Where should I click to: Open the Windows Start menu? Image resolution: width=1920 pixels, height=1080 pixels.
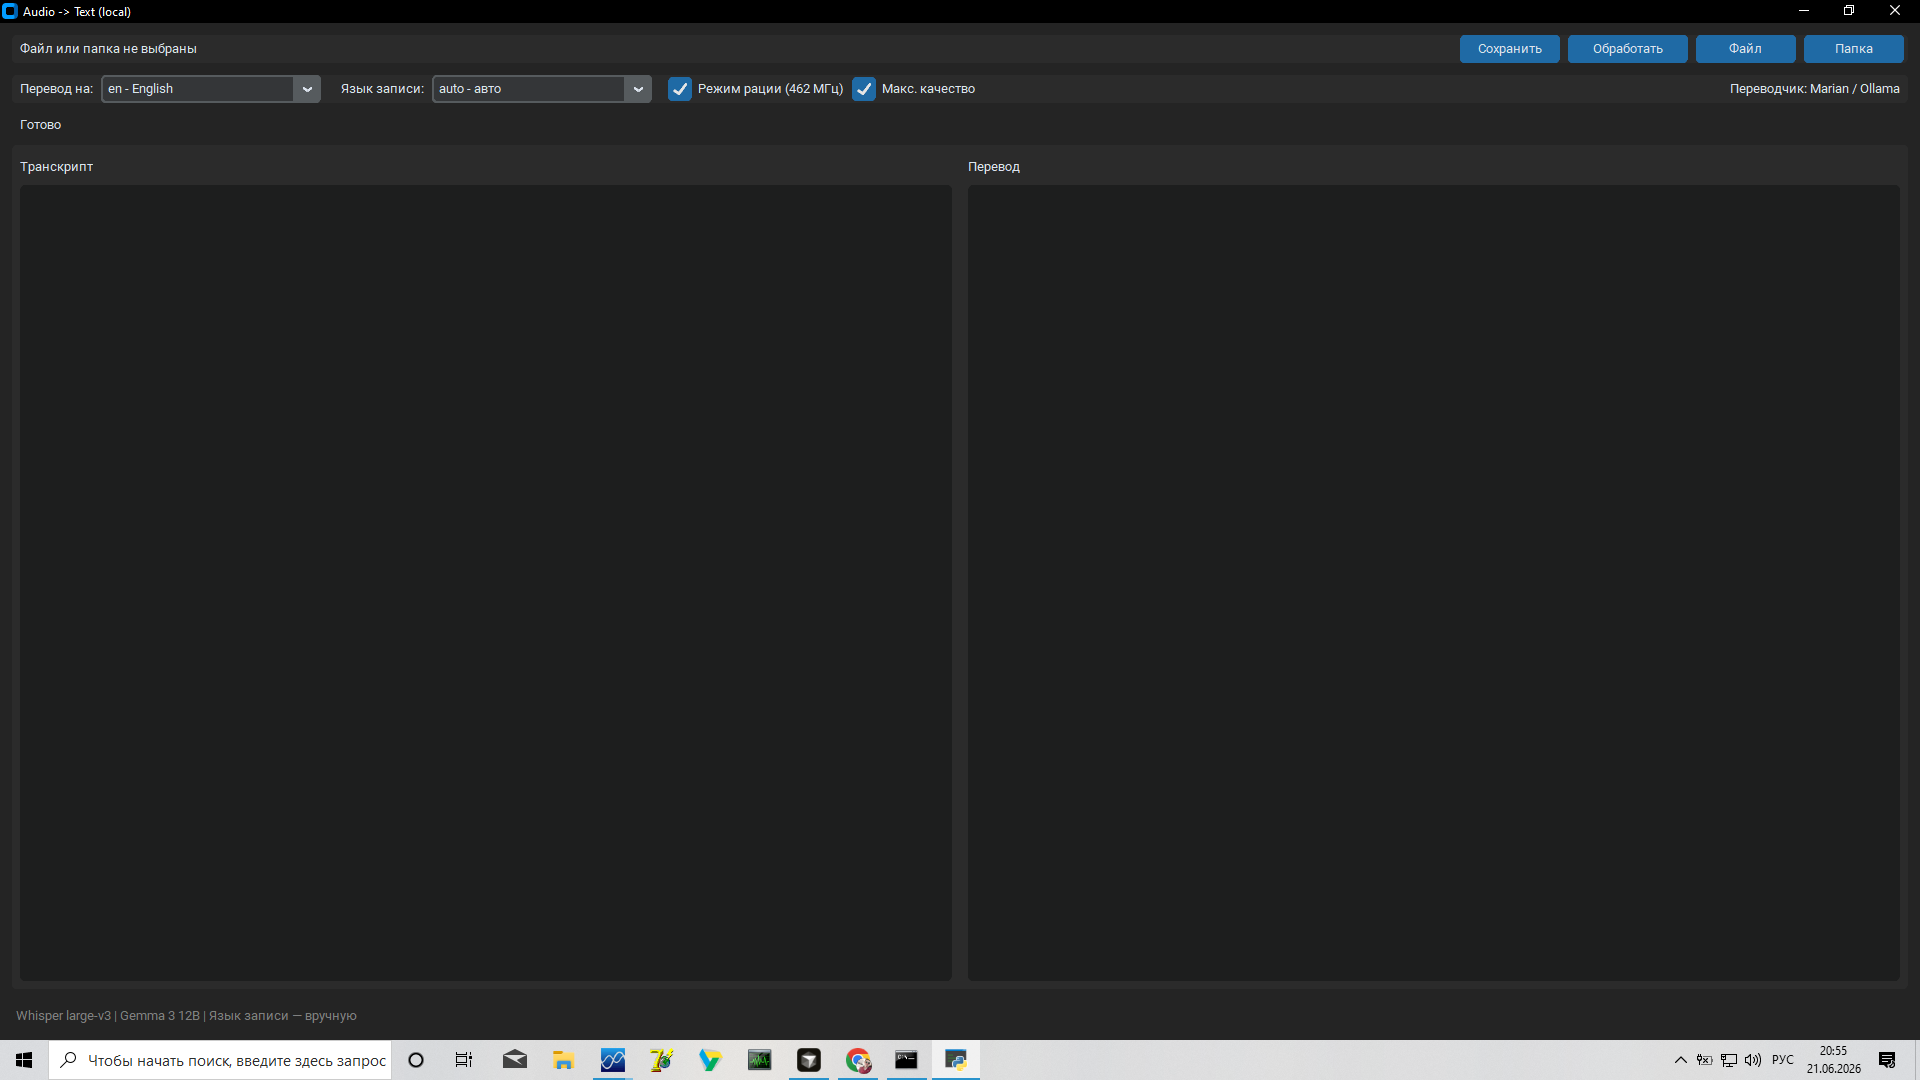point(24,1060)
